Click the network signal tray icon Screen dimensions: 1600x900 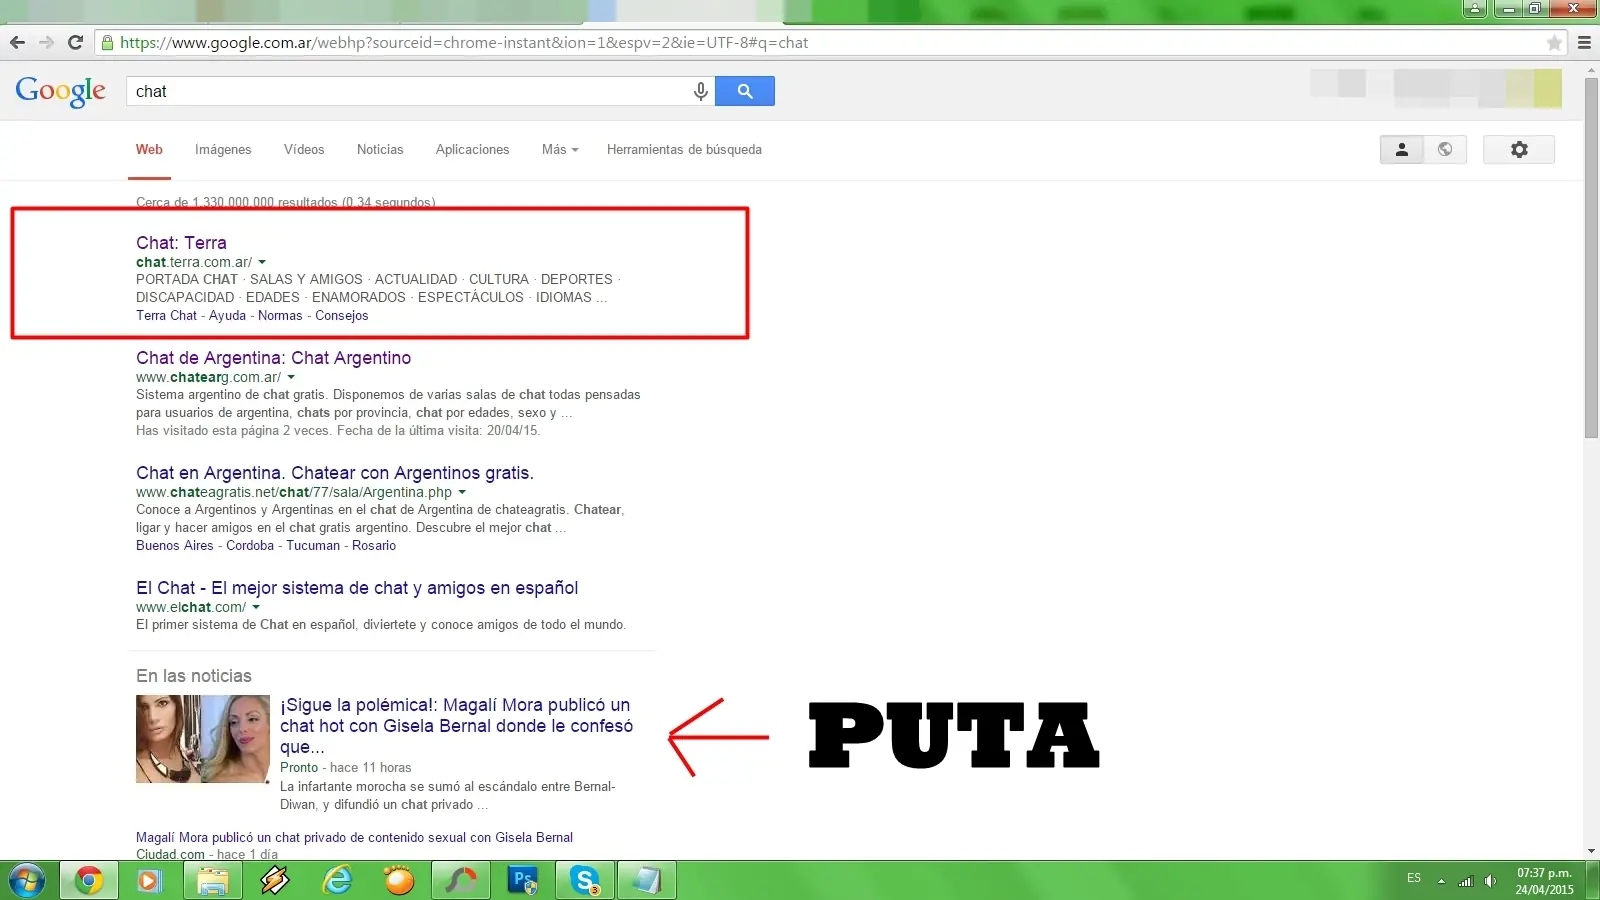pyautogui.click(x=1466, y=881)
